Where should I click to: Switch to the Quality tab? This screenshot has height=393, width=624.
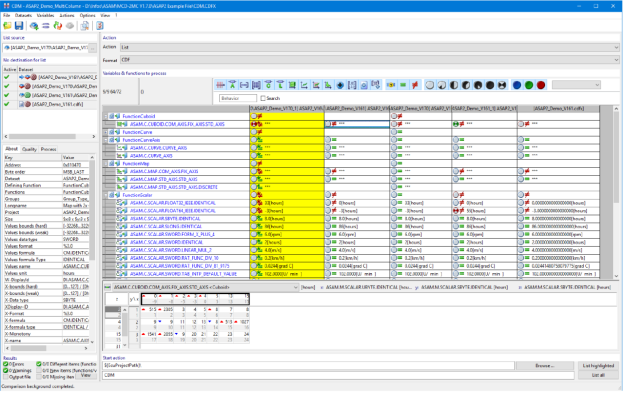click(x=29, y=149)
